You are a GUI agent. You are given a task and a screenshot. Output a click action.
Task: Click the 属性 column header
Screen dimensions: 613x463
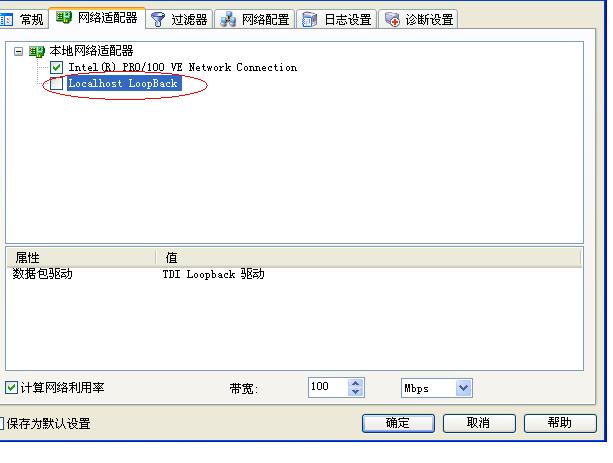81,257
